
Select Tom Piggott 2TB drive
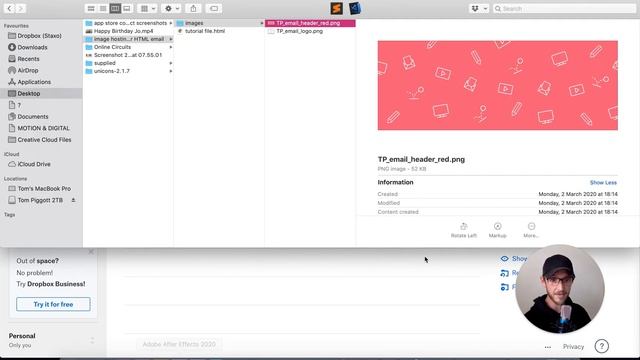click(x=40, y=200)
